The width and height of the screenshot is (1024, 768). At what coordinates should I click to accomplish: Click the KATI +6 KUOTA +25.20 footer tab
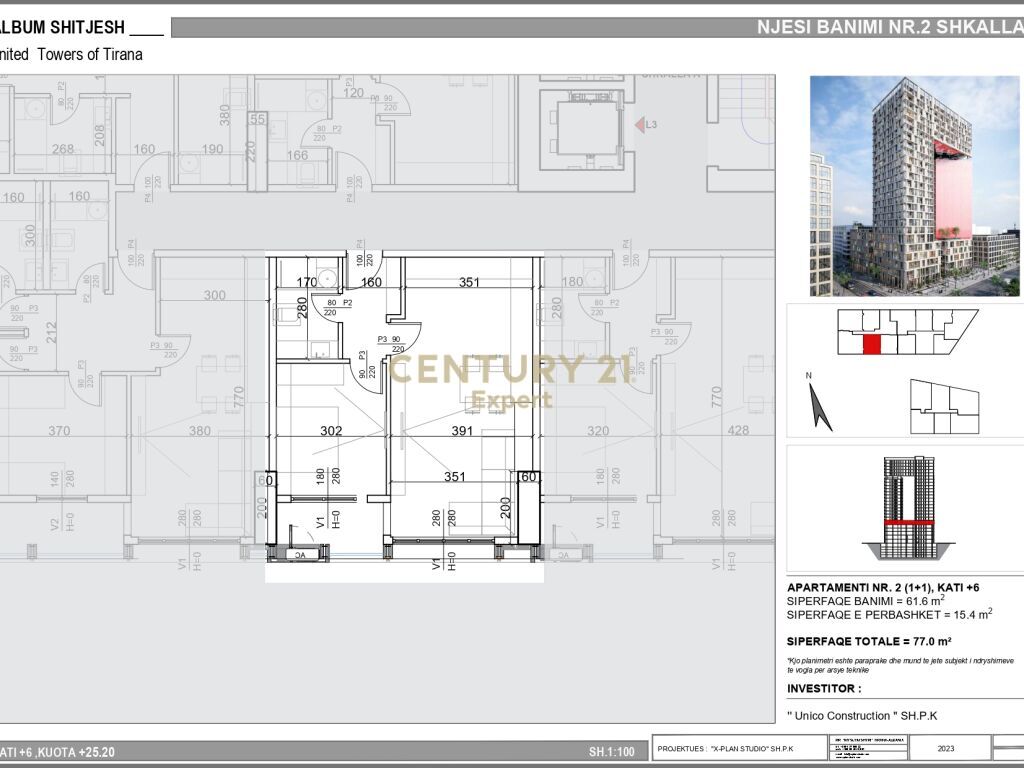point(55,754)
